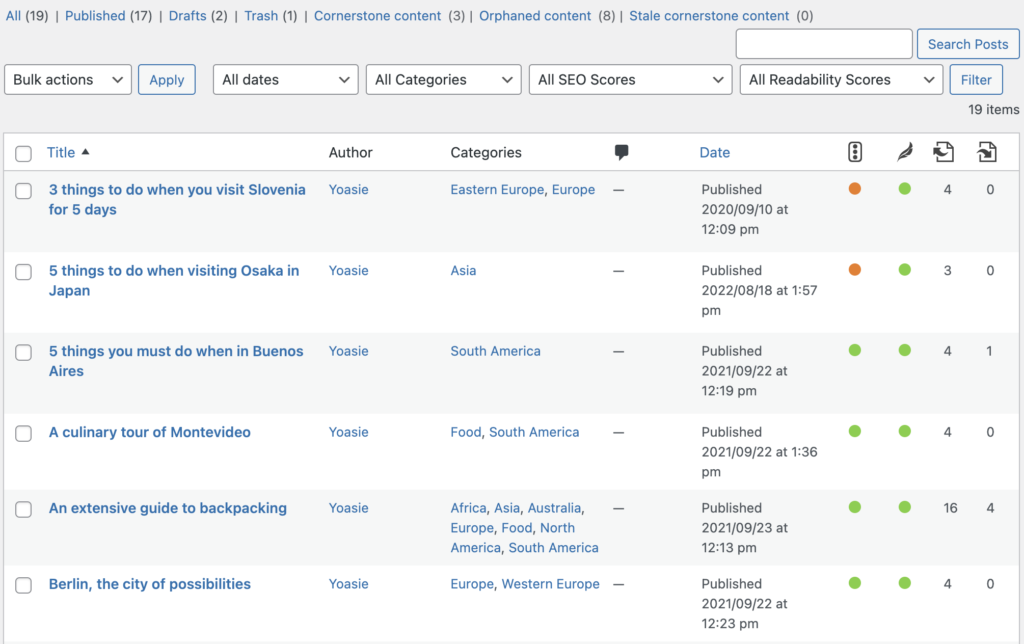Screen dimensions: 1024x644
Task: Click the orange SEO dot for the Slovenia post
Action: (x=855, y=189)
